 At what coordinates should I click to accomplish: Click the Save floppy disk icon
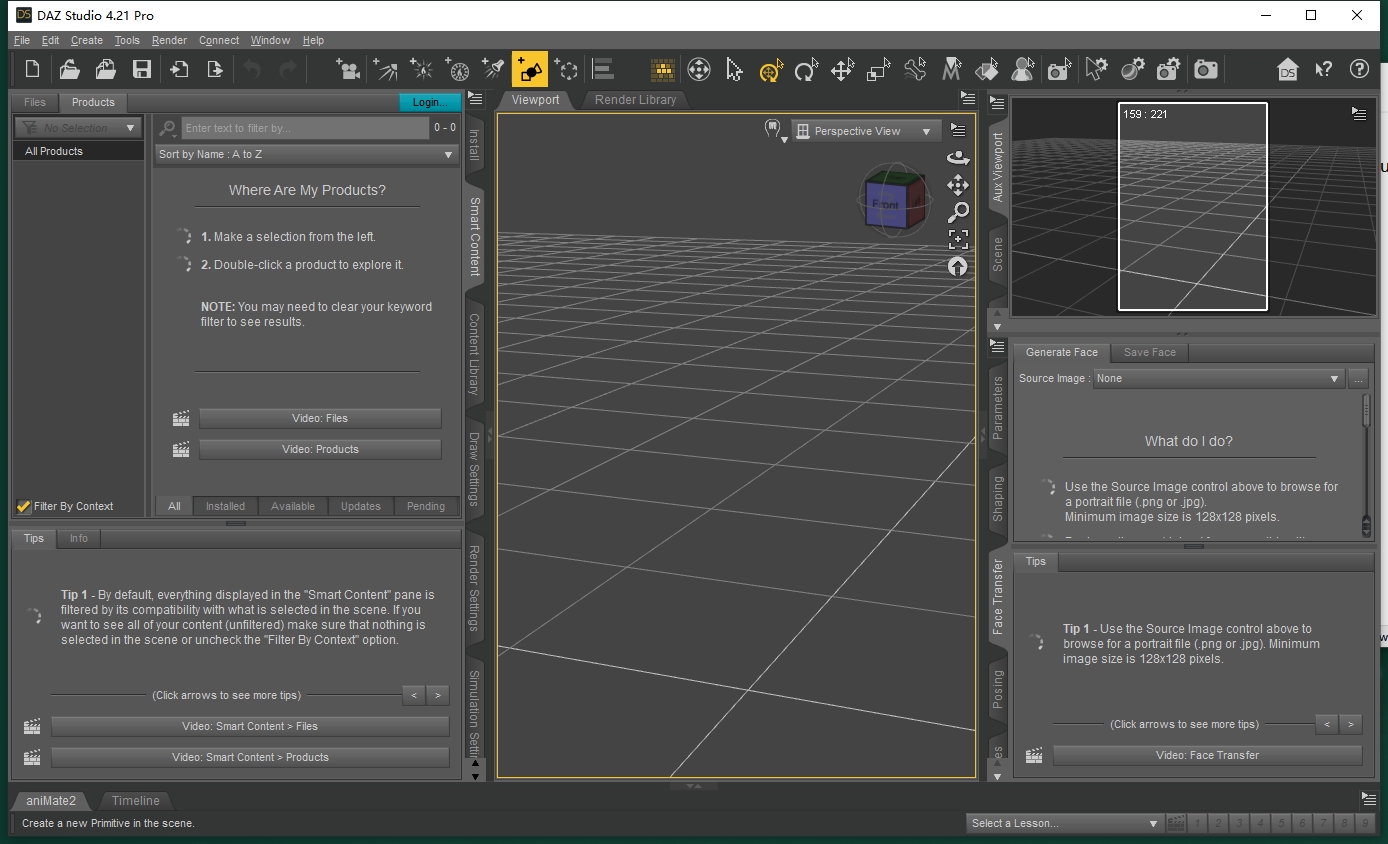142,69
